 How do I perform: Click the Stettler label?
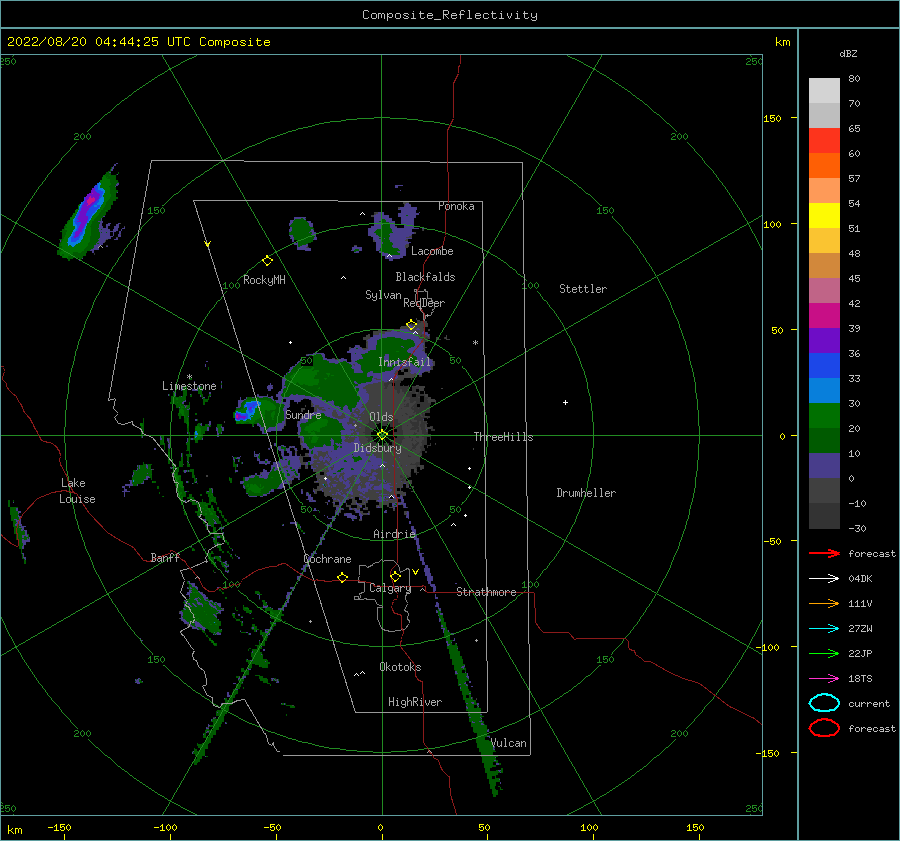point(583,289)
